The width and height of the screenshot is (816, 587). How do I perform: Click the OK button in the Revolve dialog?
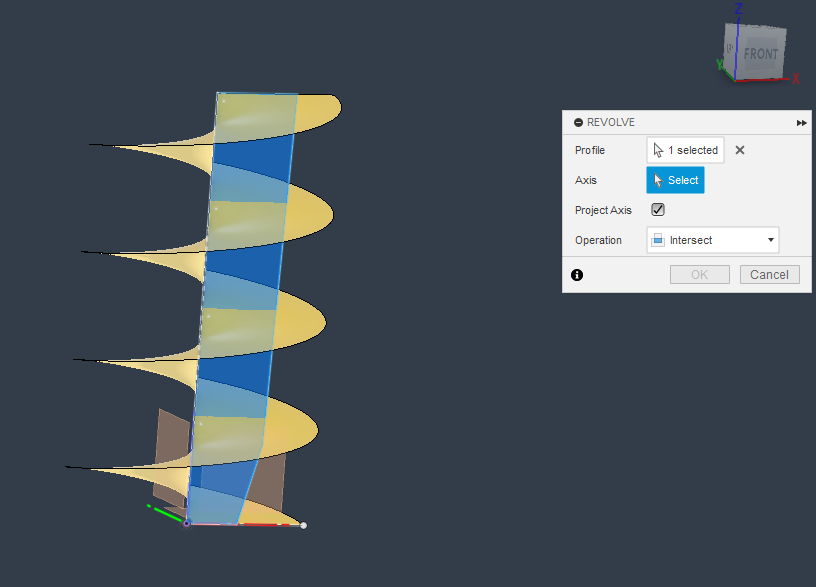[699, 274]
